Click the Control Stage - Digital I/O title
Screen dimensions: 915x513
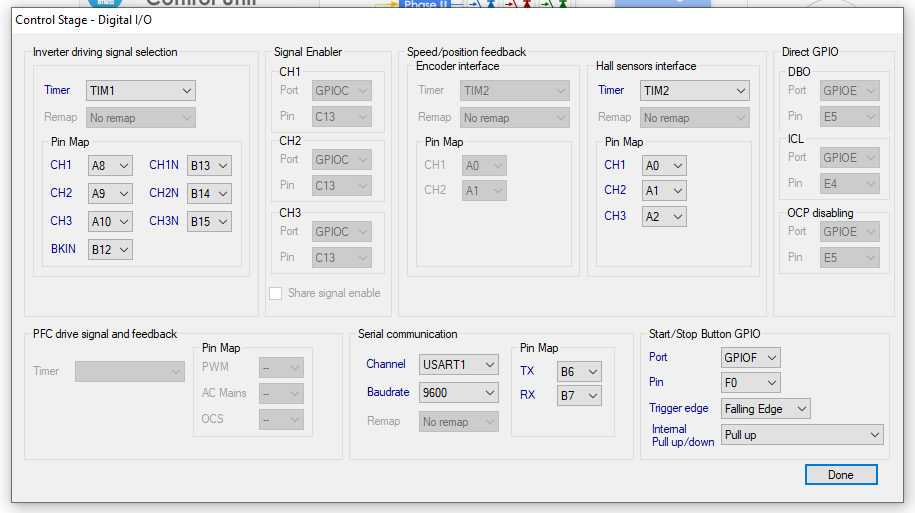[83, 20]
